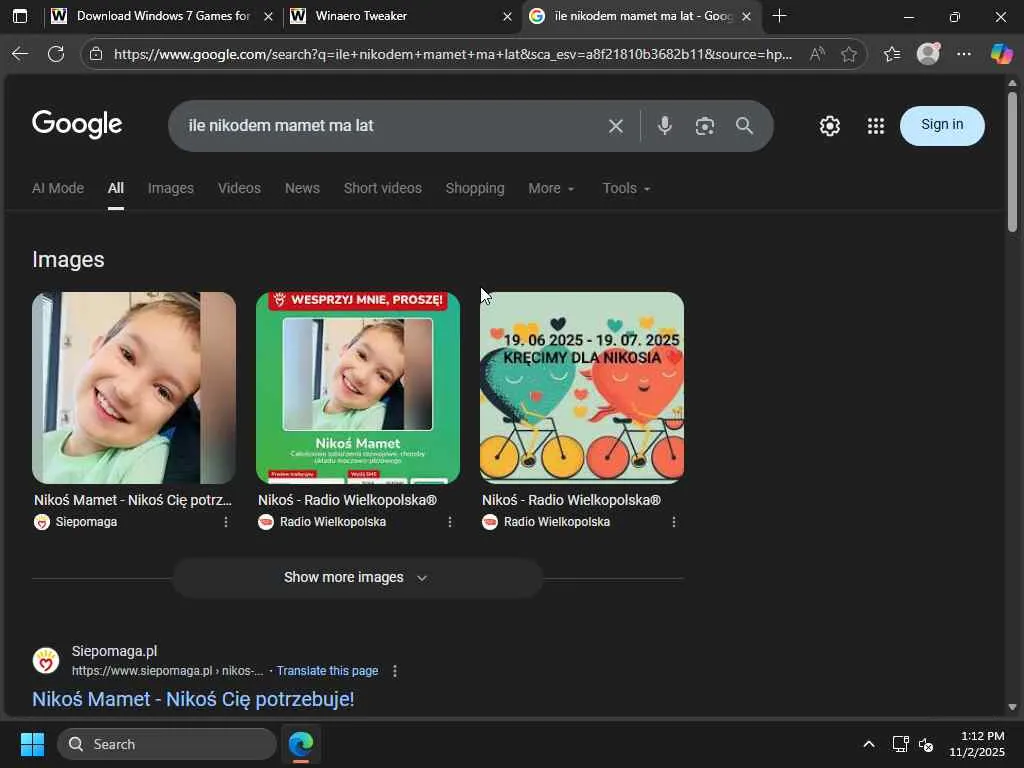Open the Google apps grid

876,125
